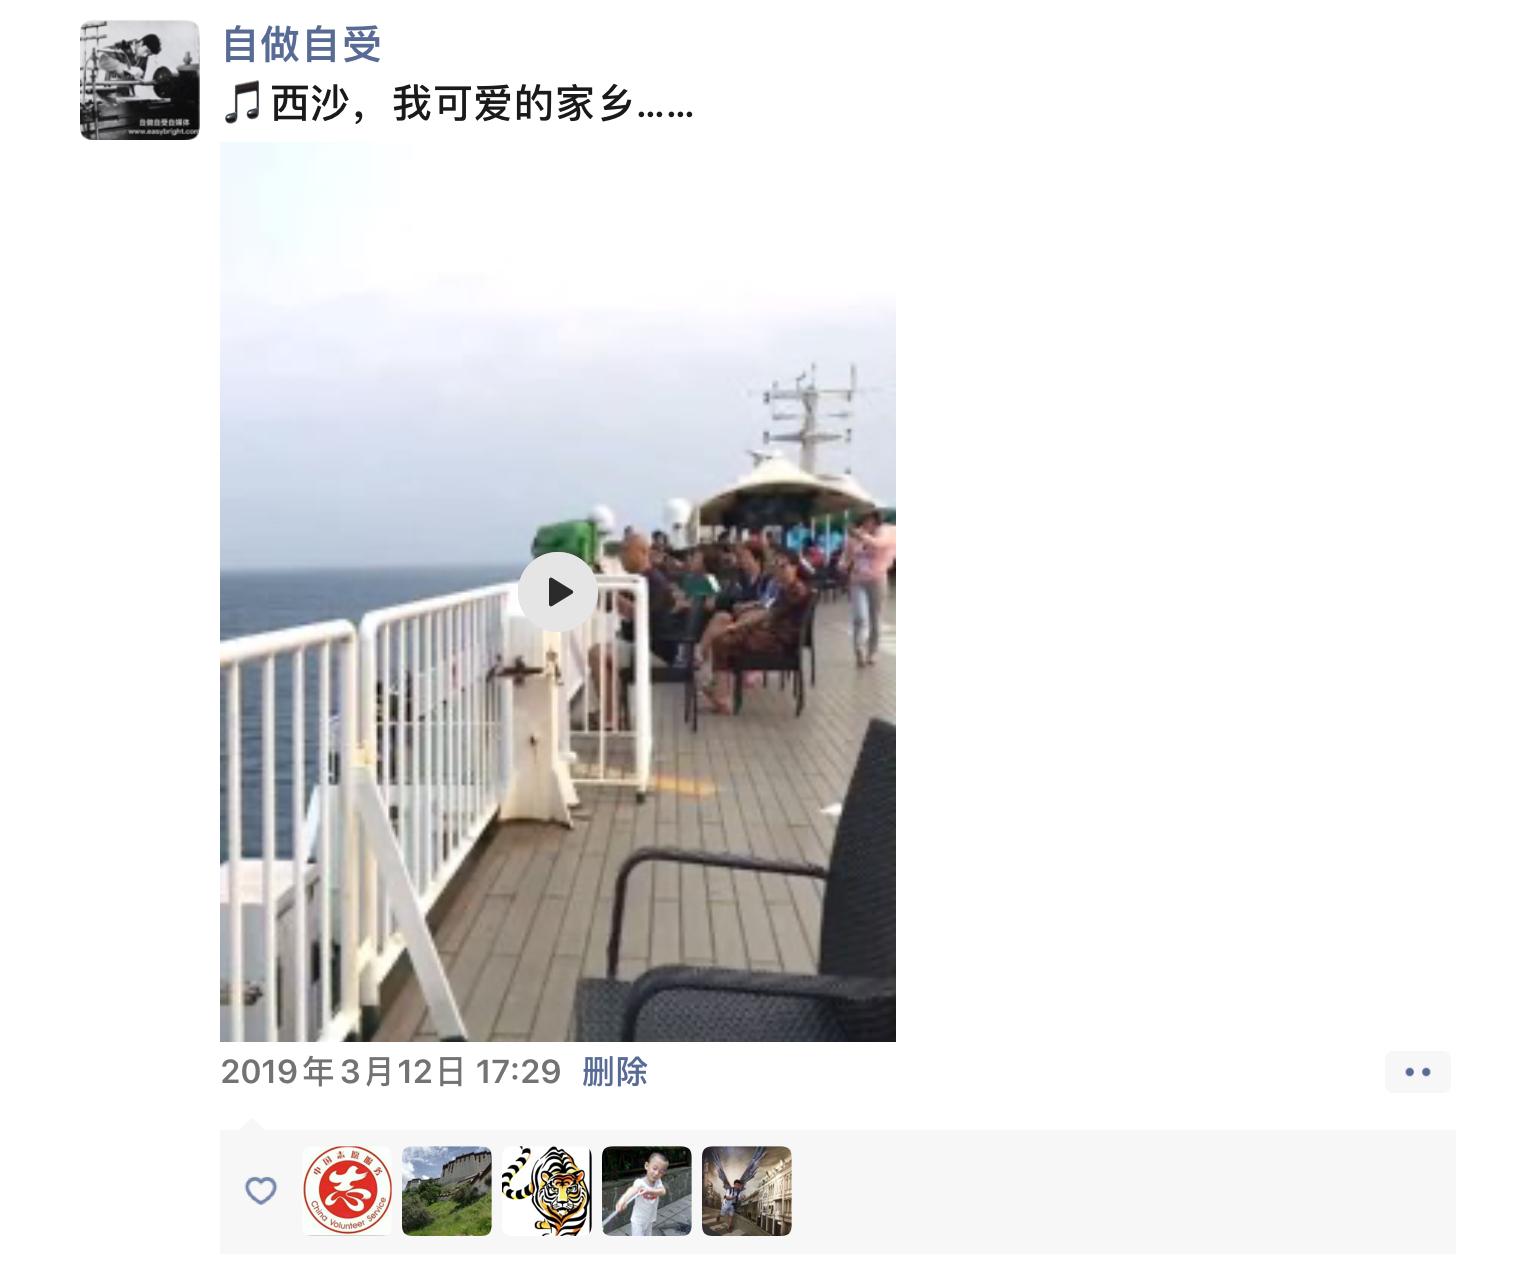Play the ship deck video
This screenshot has width=1536, height=1265.
click(x=558, y=592)
